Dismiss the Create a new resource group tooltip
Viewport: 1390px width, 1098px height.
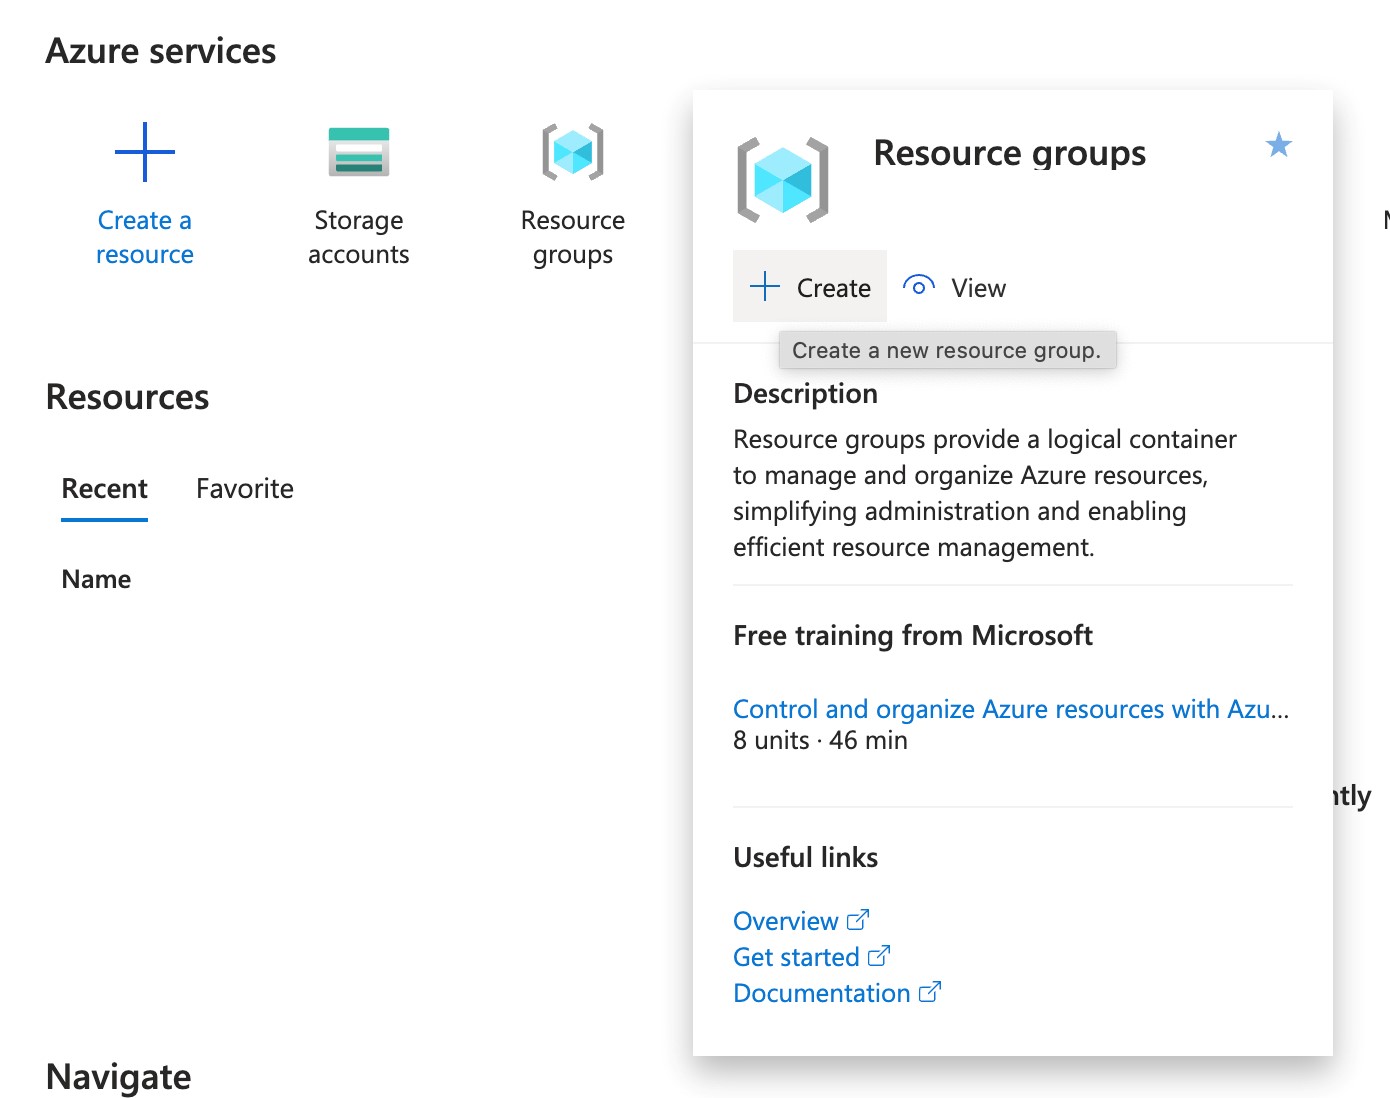(947, 350)
